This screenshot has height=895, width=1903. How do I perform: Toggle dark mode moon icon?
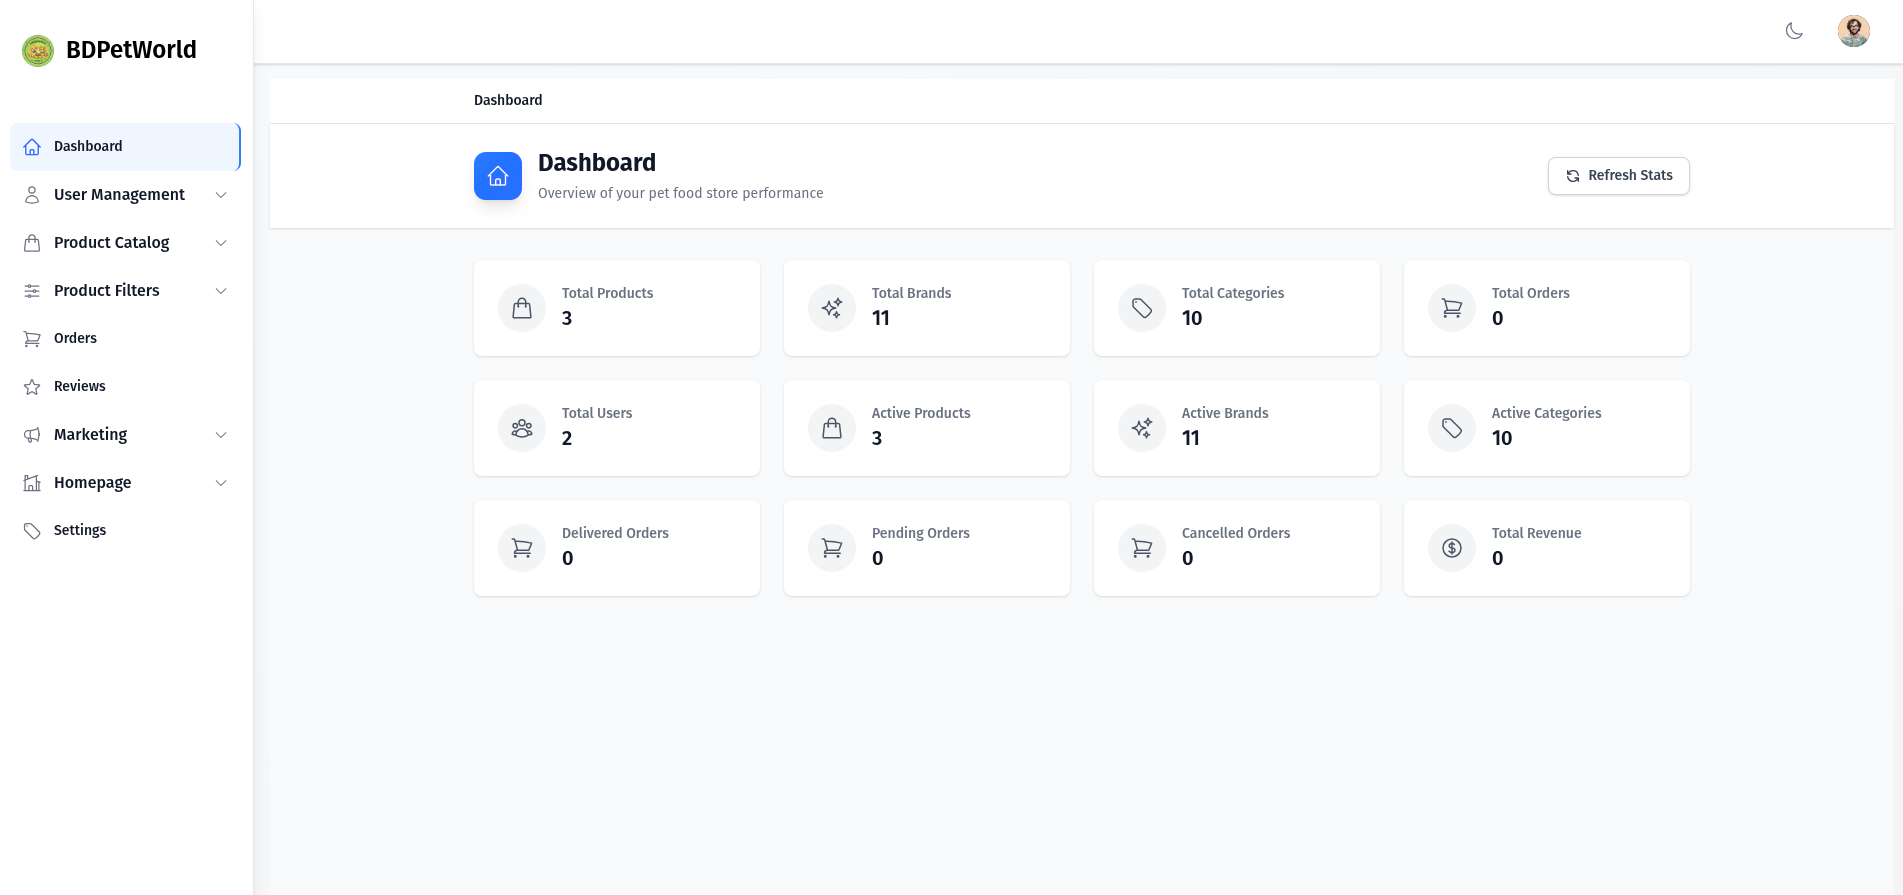pos(1794,31)
